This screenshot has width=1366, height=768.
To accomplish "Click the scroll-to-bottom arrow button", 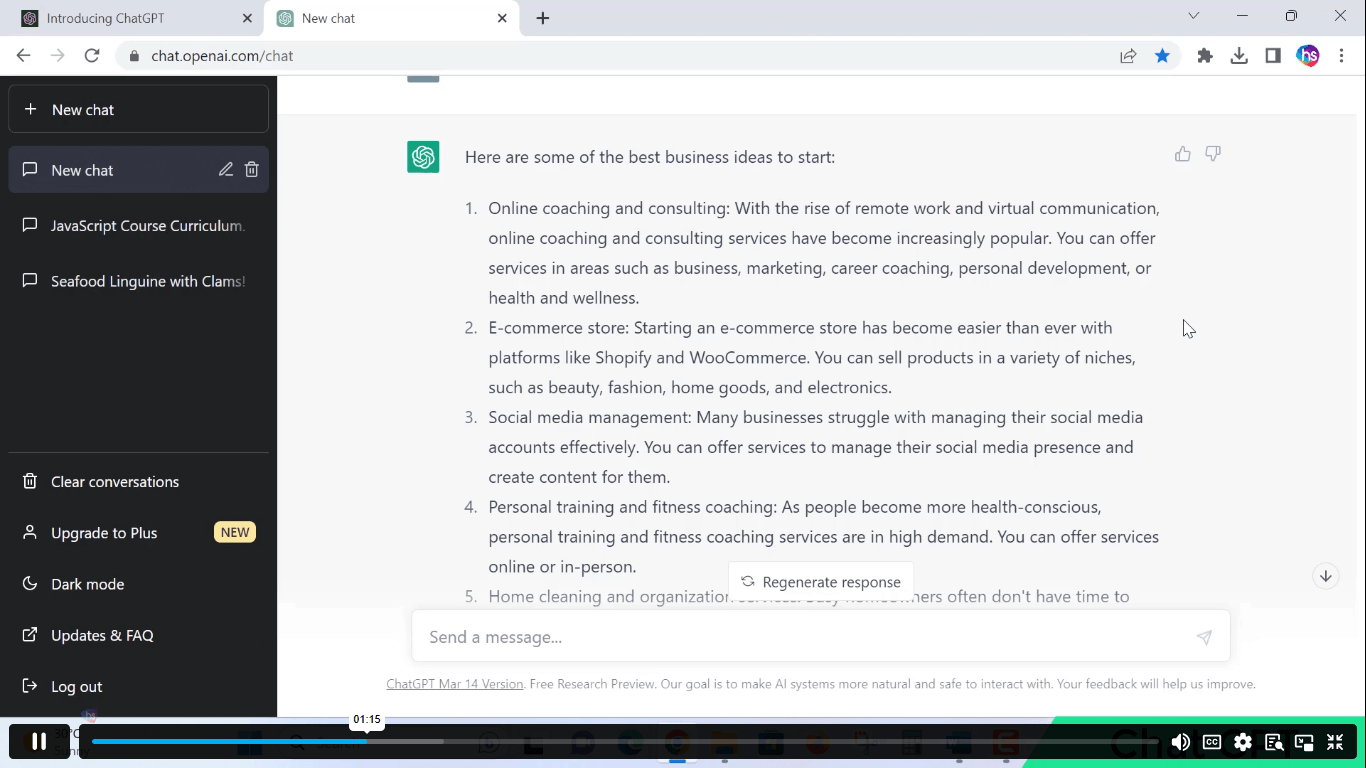I will 1325,576.
